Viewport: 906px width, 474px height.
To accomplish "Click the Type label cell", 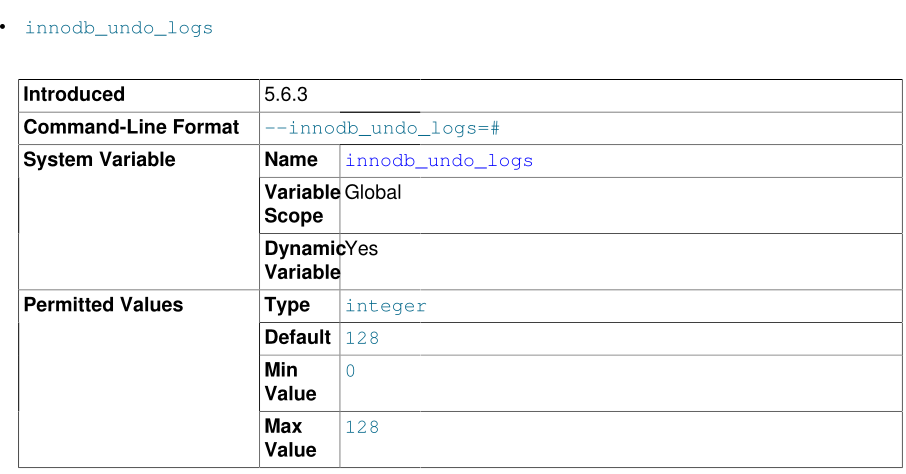I will (x=287, y=305).
